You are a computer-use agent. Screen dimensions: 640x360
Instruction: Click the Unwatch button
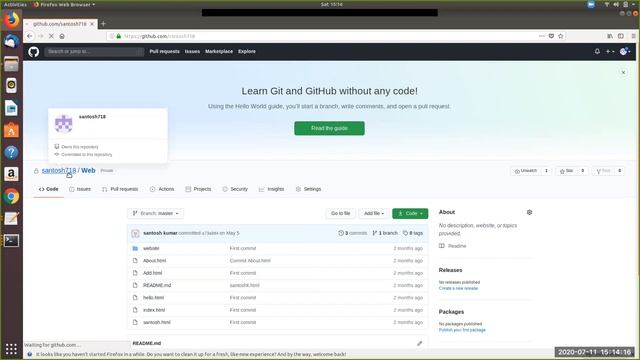[526, 171]
